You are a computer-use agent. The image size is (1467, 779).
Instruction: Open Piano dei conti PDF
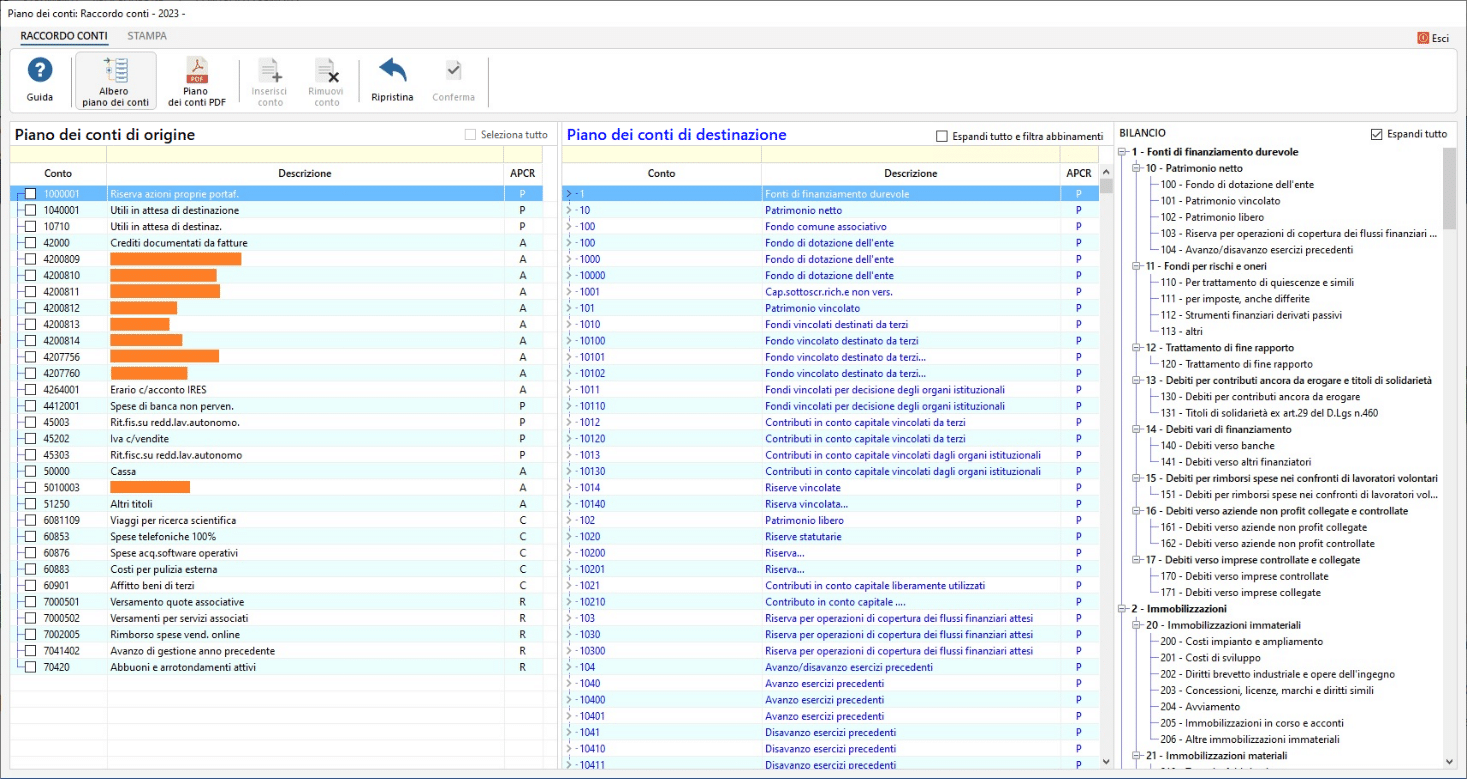coord(196,71)
